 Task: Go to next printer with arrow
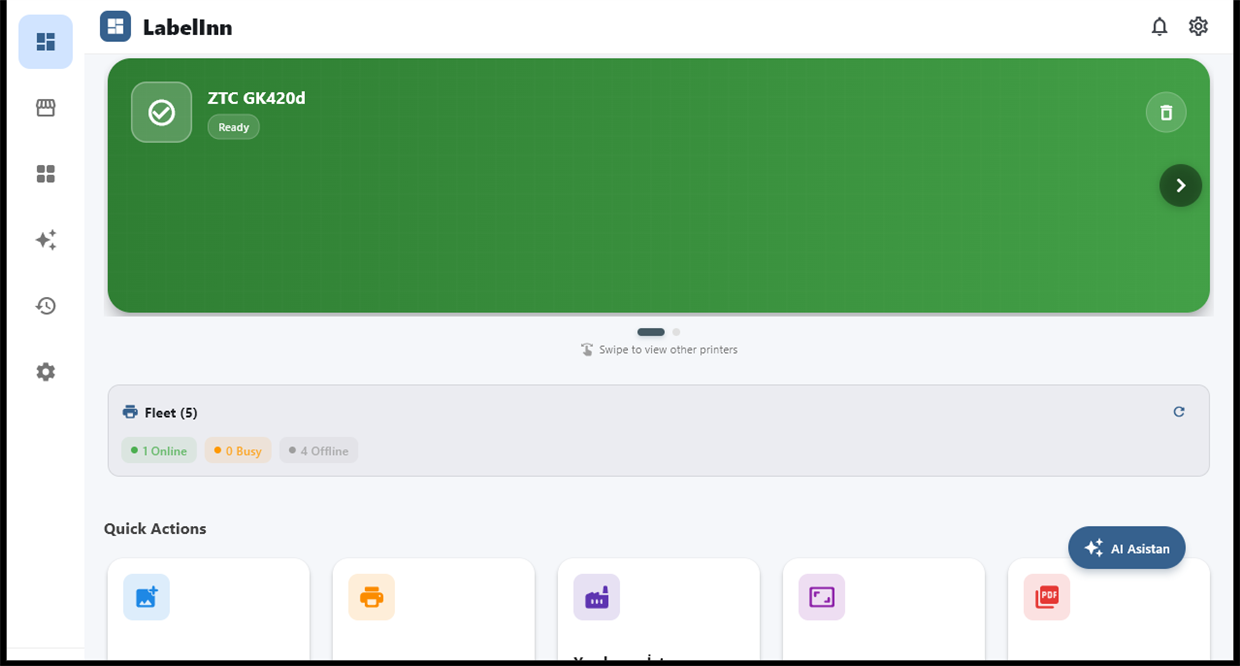[x=1180, y=185]
